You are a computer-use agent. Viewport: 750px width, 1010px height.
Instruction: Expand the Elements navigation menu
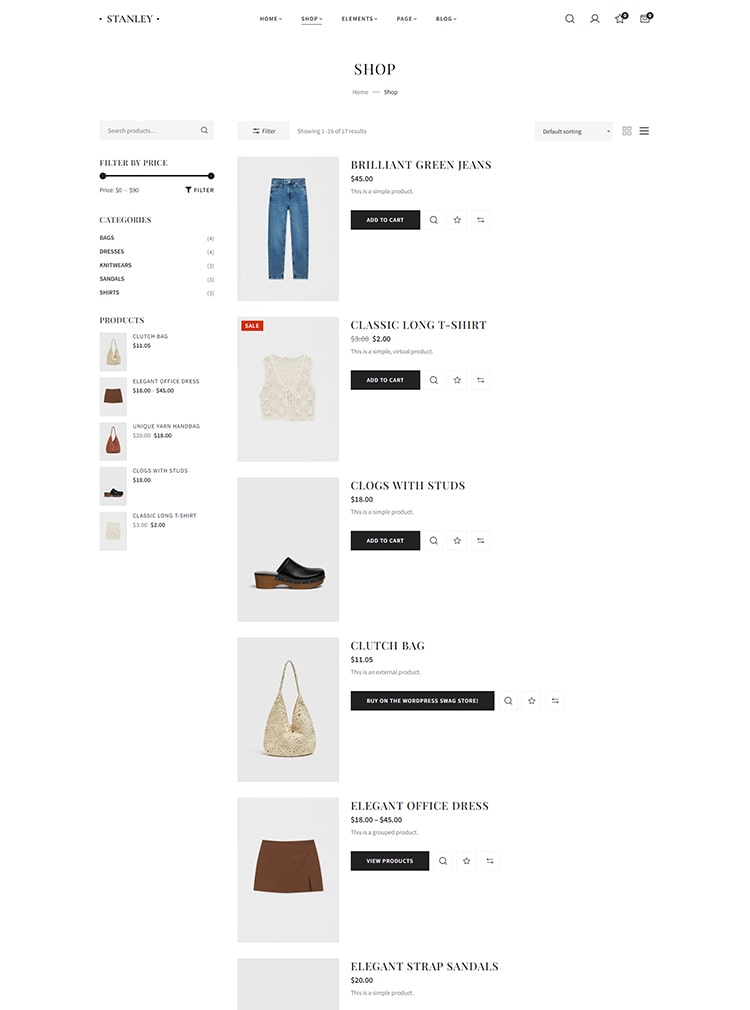360,19
